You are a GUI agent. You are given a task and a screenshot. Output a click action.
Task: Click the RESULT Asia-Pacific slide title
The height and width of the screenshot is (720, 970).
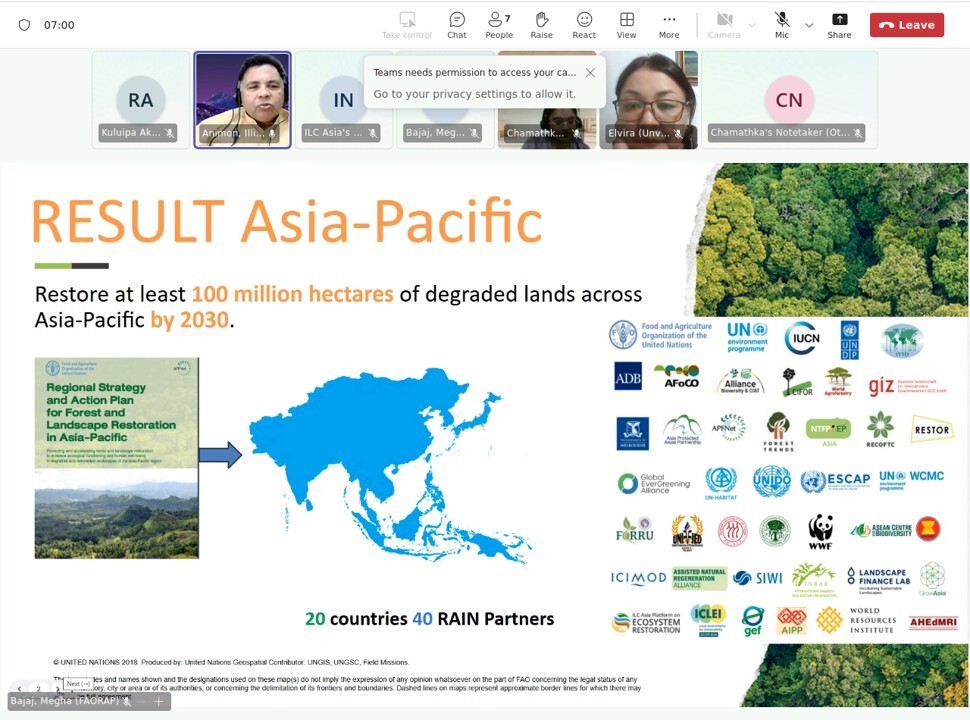pos(287,220)
